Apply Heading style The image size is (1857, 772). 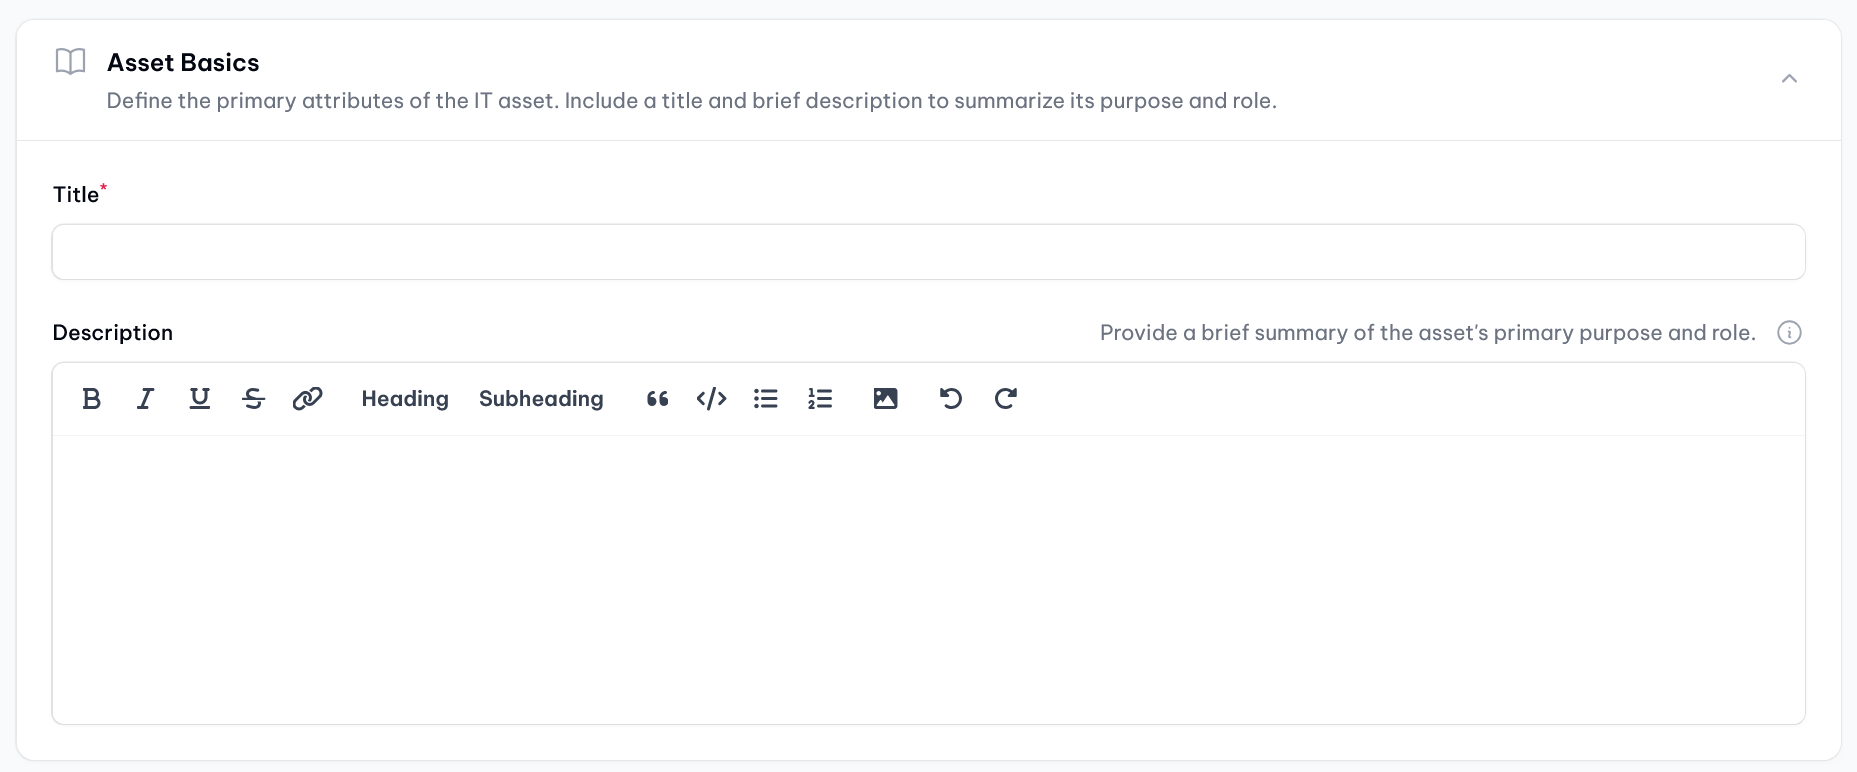pyautogui.click(x=405, y=399)
